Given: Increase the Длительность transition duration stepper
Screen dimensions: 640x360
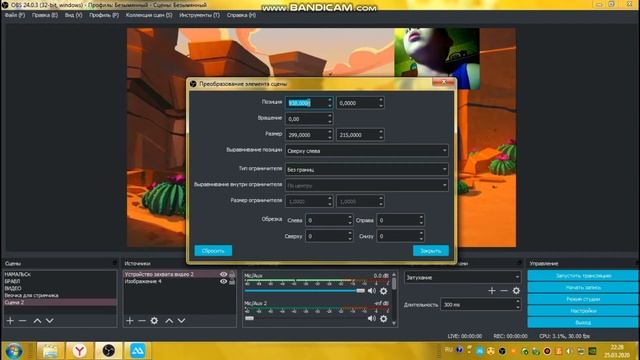Looking at the screenshot, I should pyautogui.click(x=518, y=302).
